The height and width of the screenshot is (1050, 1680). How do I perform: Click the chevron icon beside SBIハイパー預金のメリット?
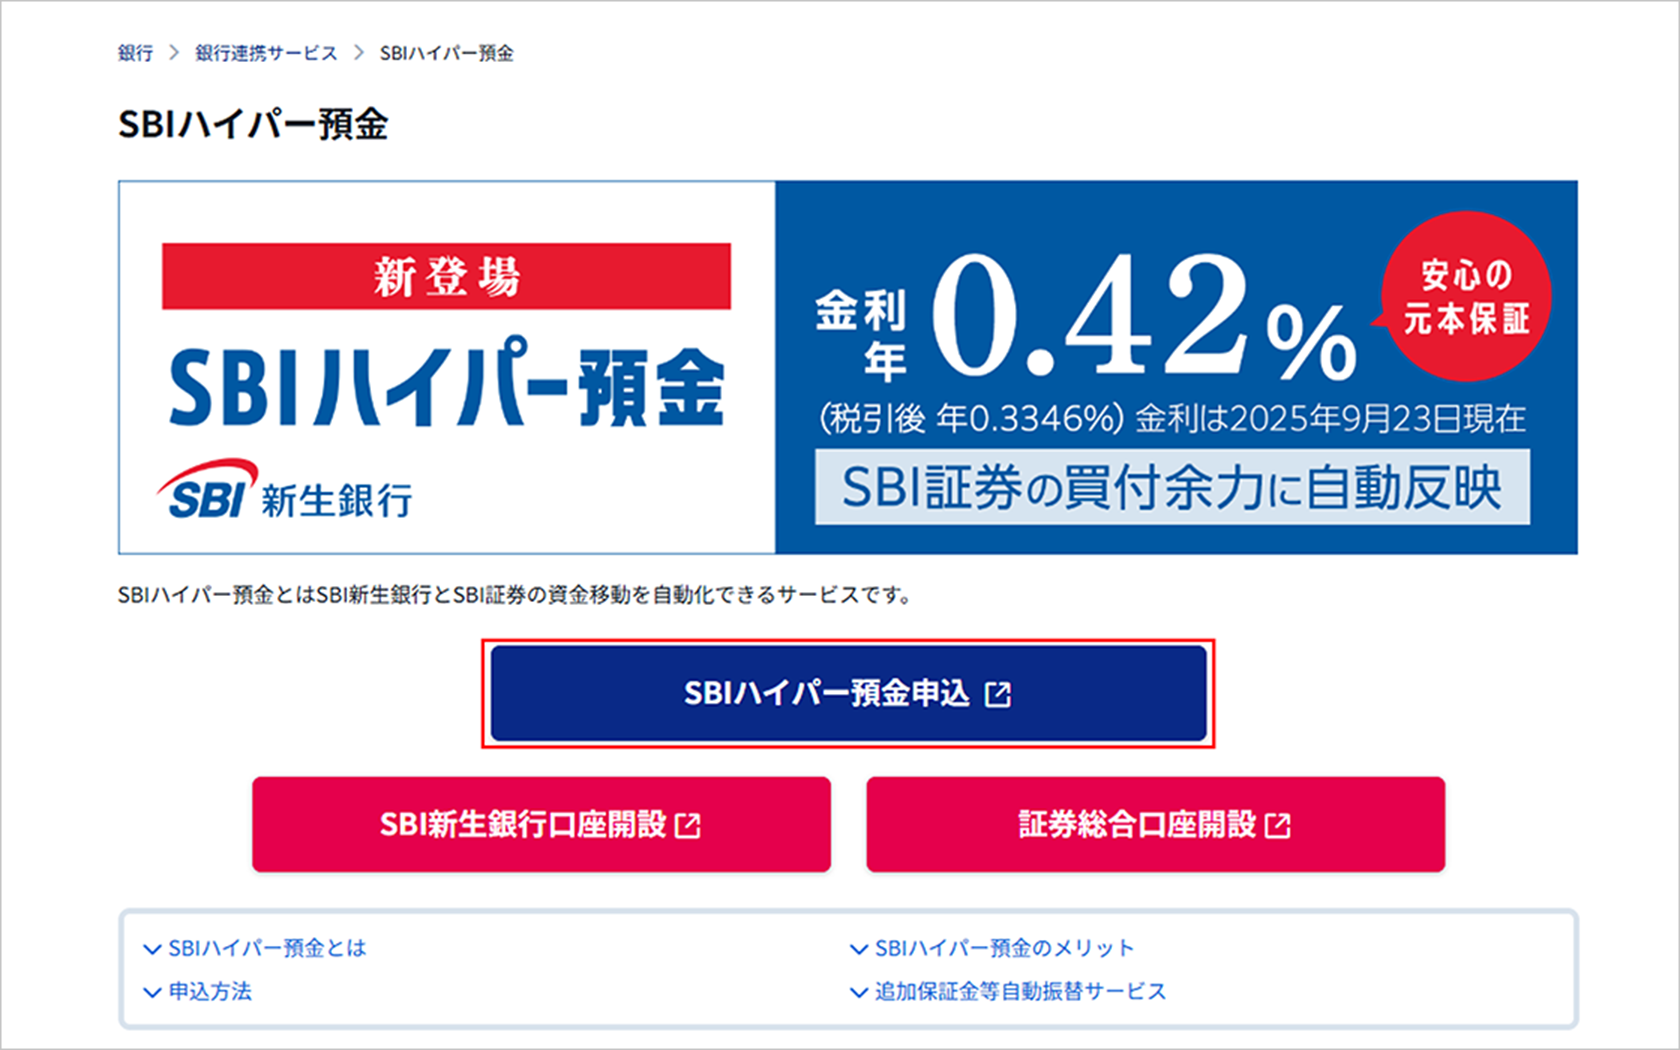[x=858, y=949]
